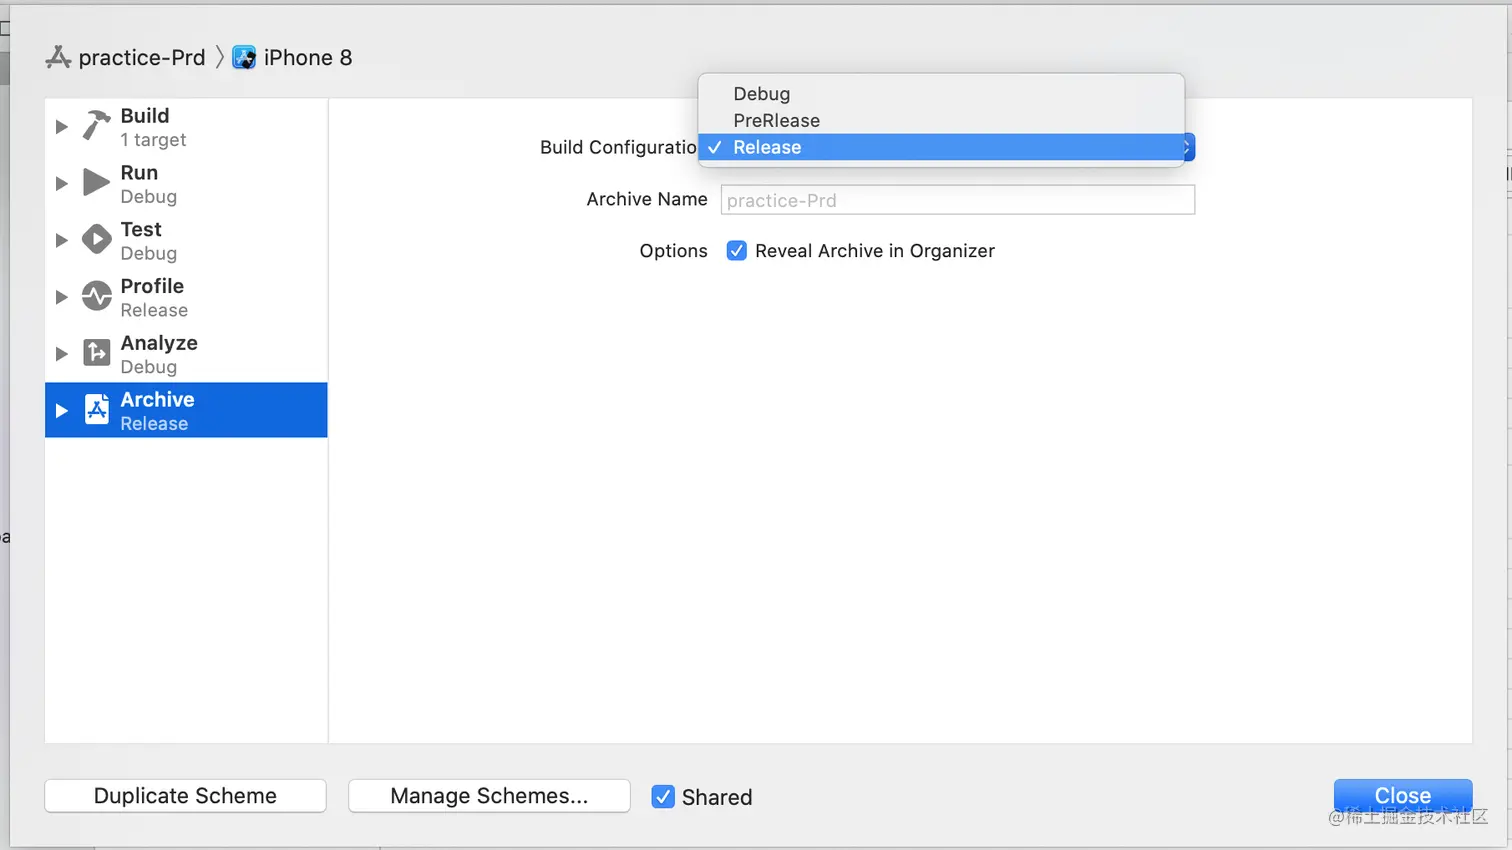Uncheck Reveal Archive in Organizer
Viewport: 1512px width, 850px height.
pyautogui.click(x=737, y=251)
